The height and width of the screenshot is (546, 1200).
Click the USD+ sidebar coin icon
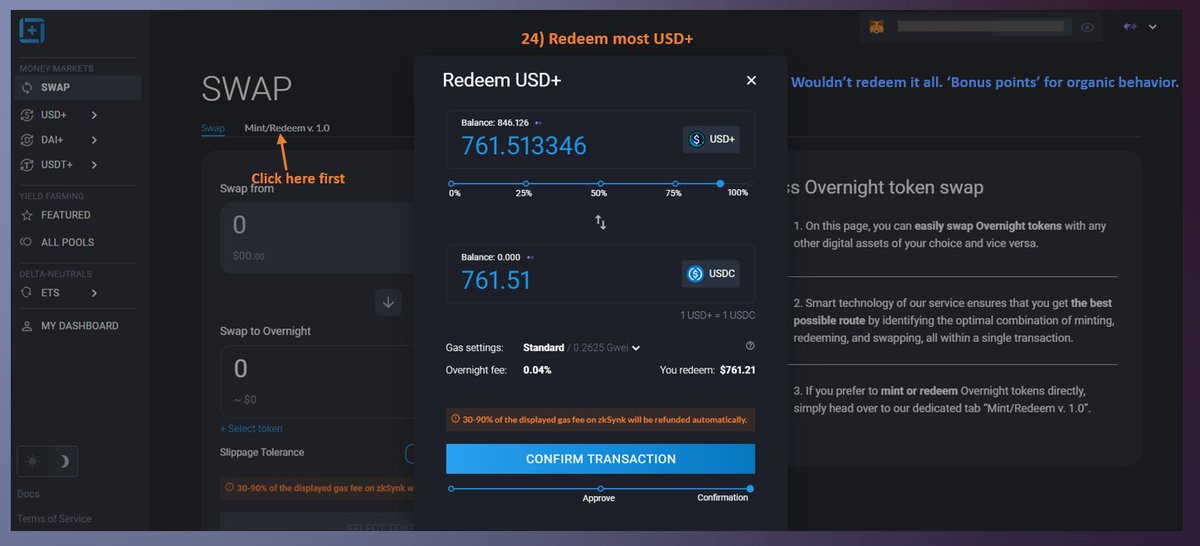point(27,115)
